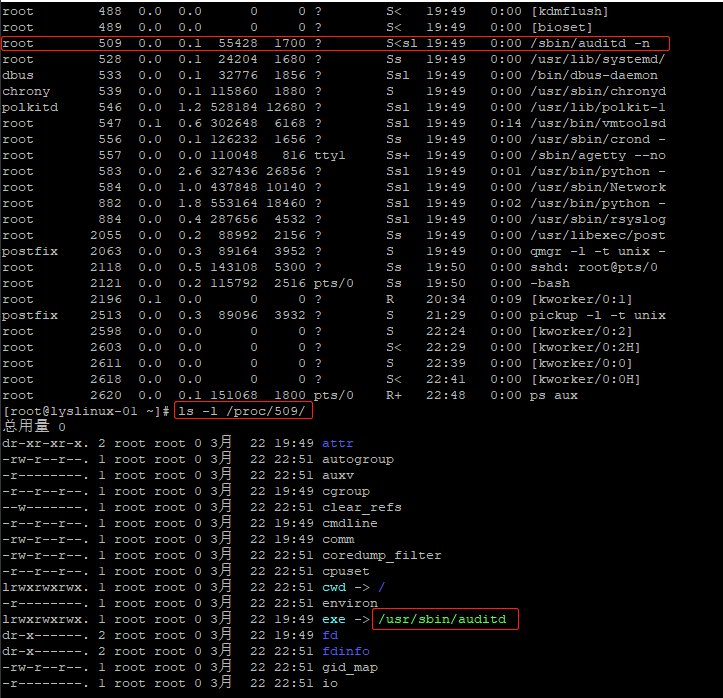Select the cgroup file name
The image size is (723, 698).
pyautogui.click(x=345, y=491)
